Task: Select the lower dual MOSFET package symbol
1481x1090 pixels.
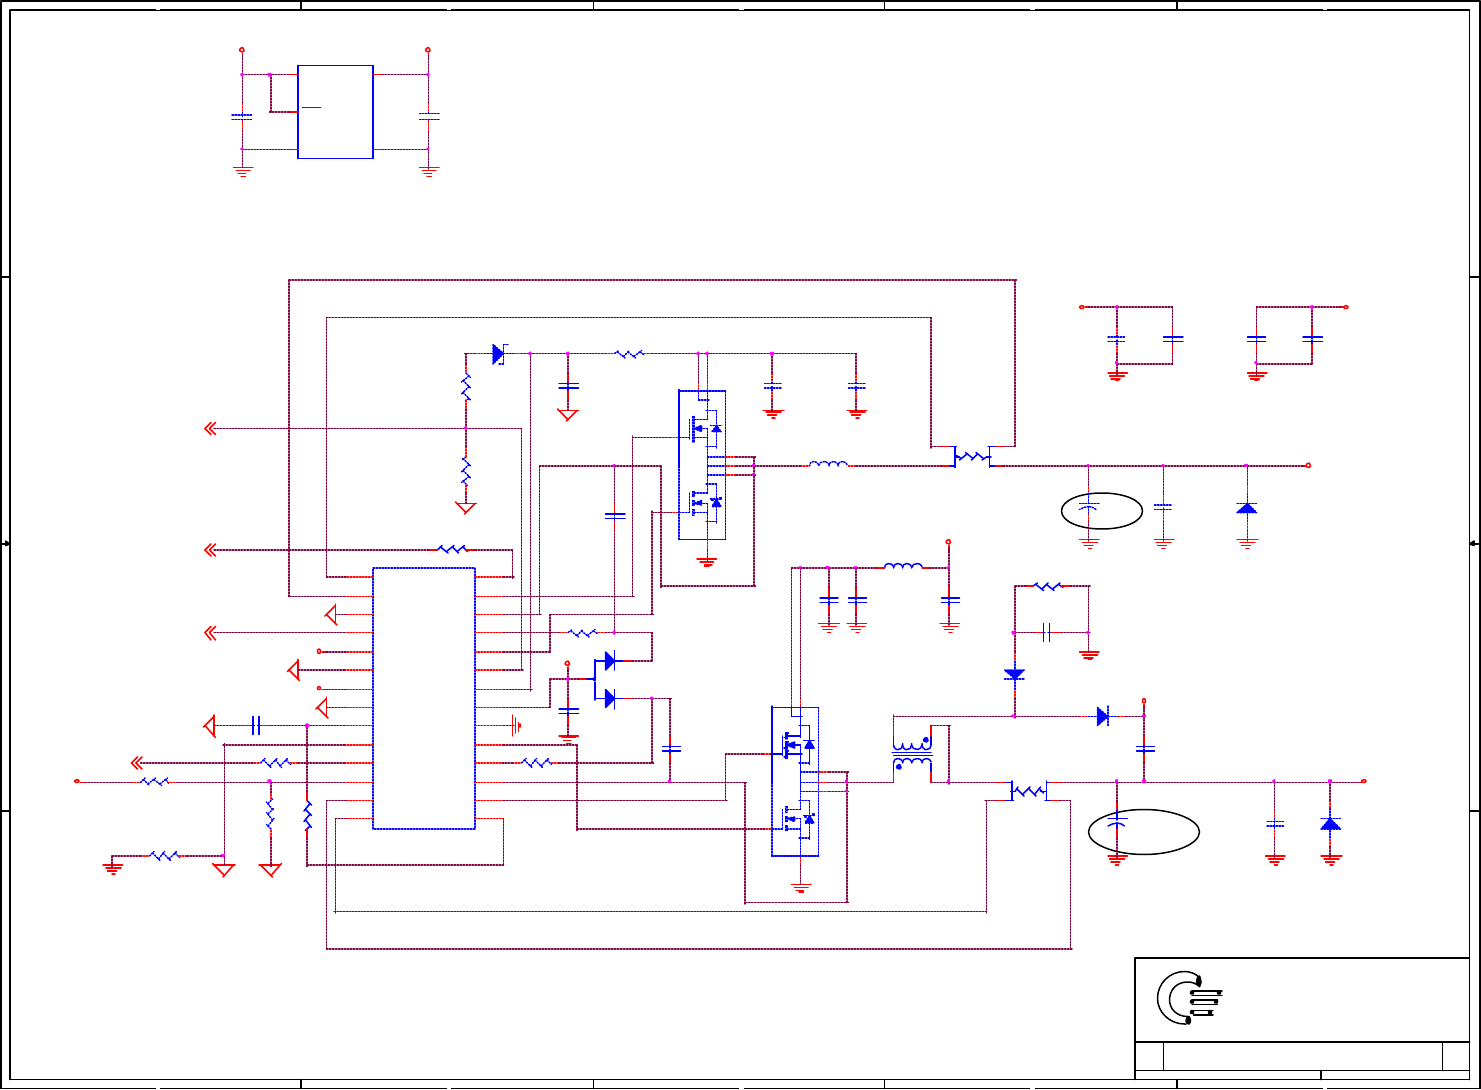Action: pos(795,781)
